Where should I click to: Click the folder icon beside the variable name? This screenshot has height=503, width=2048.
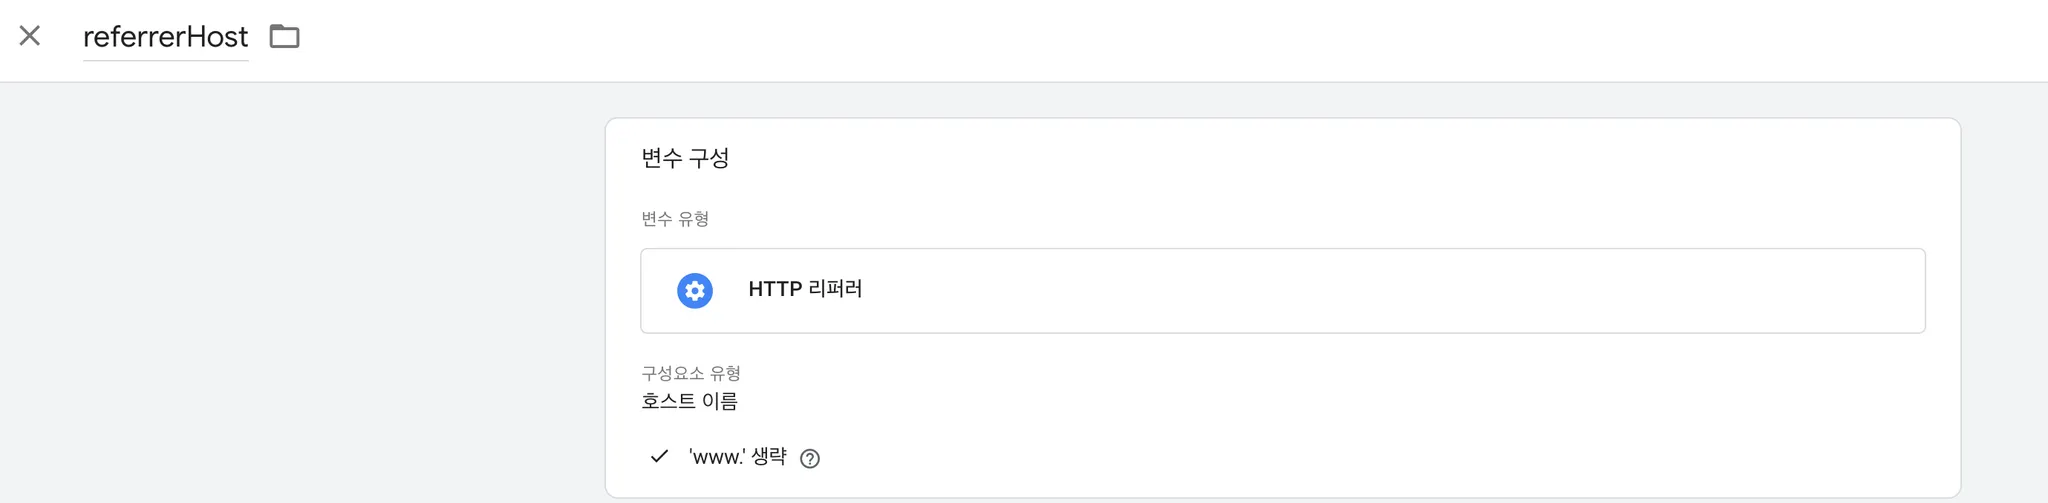pyautogui.click(x=285, y=37)
